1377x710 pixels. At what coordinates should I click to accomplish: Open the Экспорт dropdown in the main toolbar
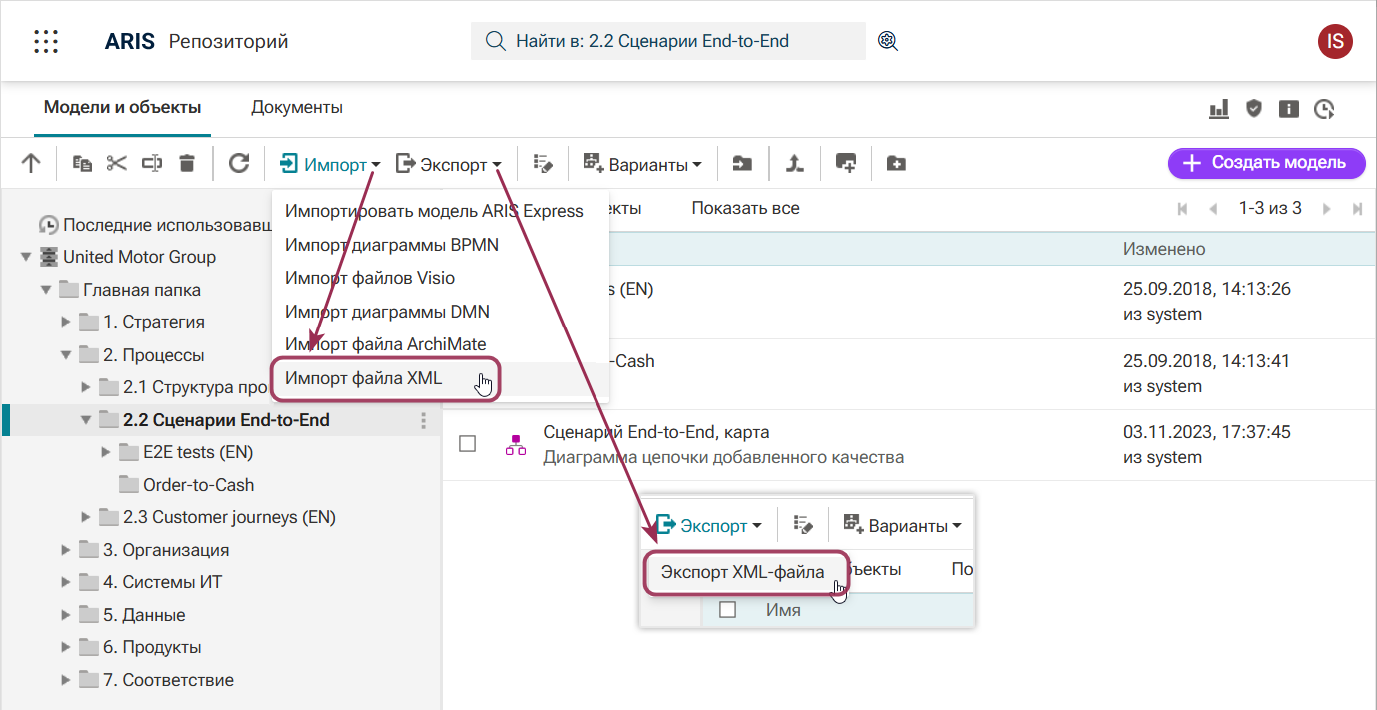[449, 164]
